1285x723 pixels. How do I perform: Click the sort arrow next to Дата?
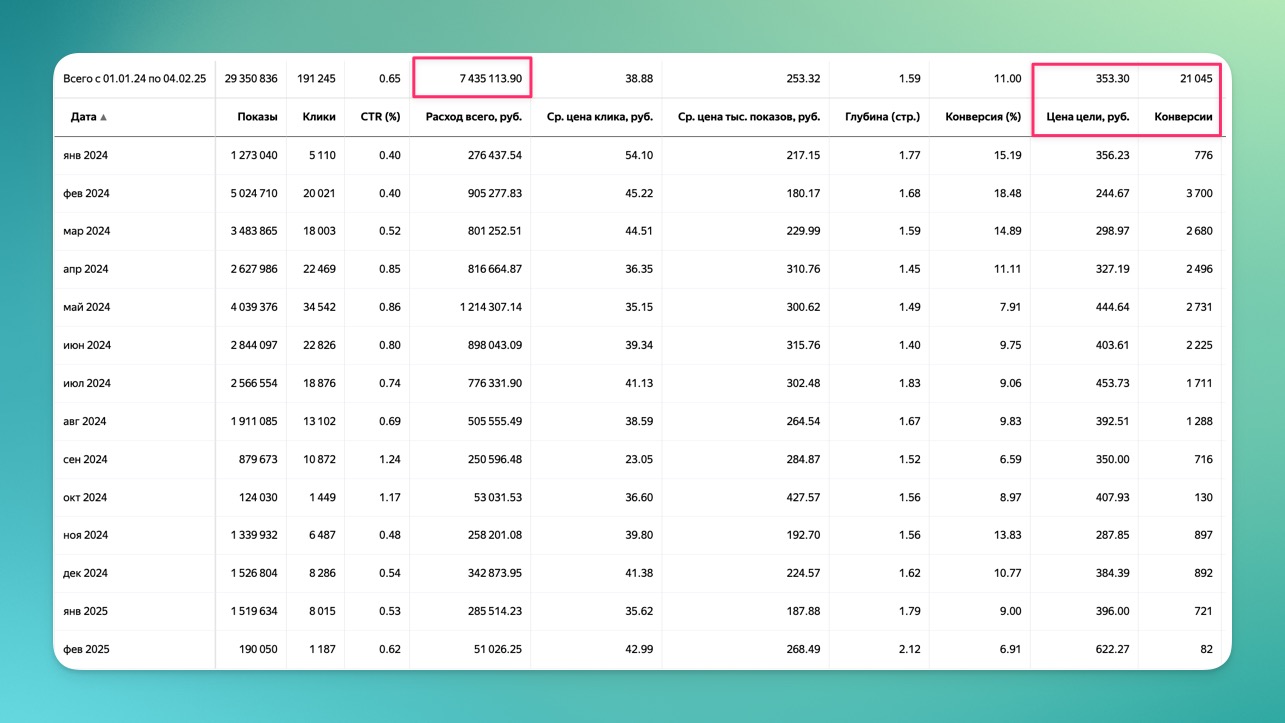tap(103, 117)
